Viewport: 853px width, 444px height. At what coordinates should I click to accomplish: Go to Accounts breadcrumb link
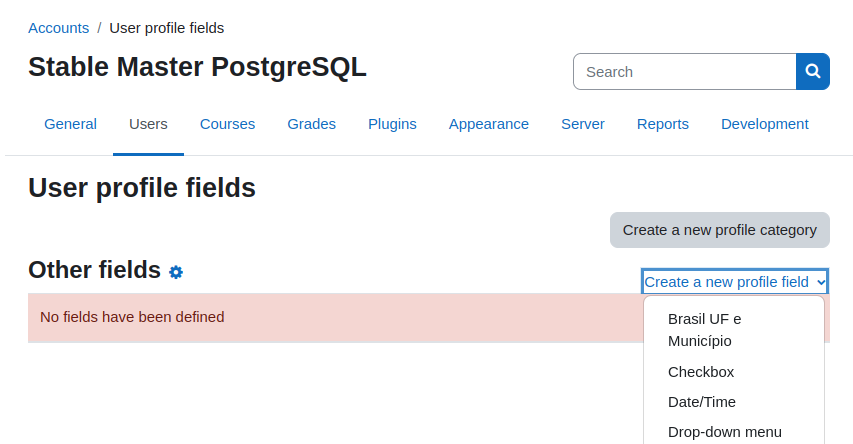[59, 28]
